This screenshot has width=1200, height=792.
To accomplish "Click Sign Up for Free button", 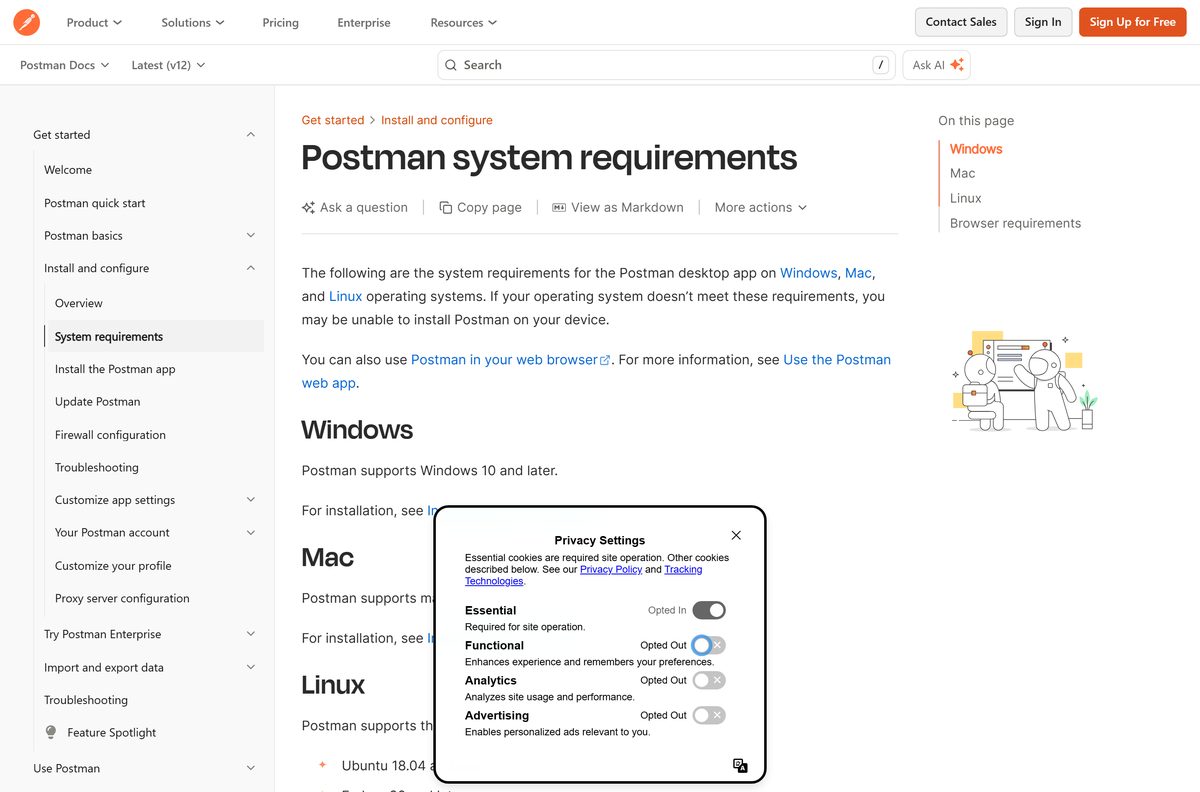I will [1132, 22].
